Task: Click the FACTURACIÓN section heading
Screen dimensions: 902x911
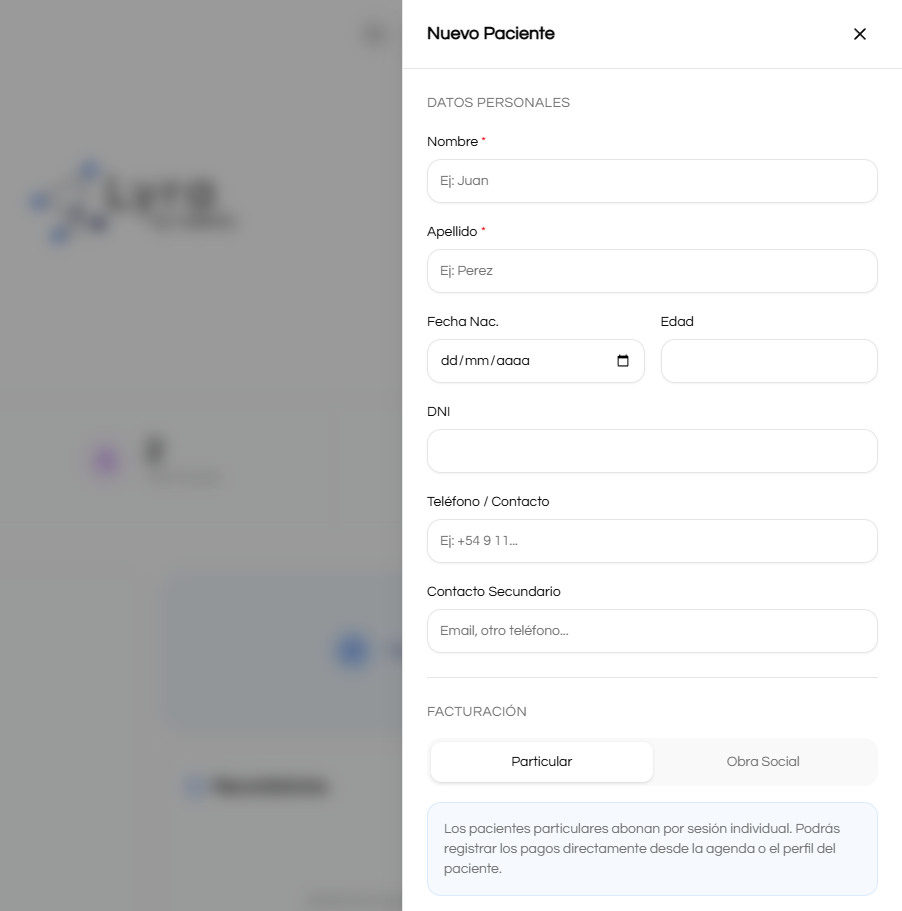Action: 476,712
